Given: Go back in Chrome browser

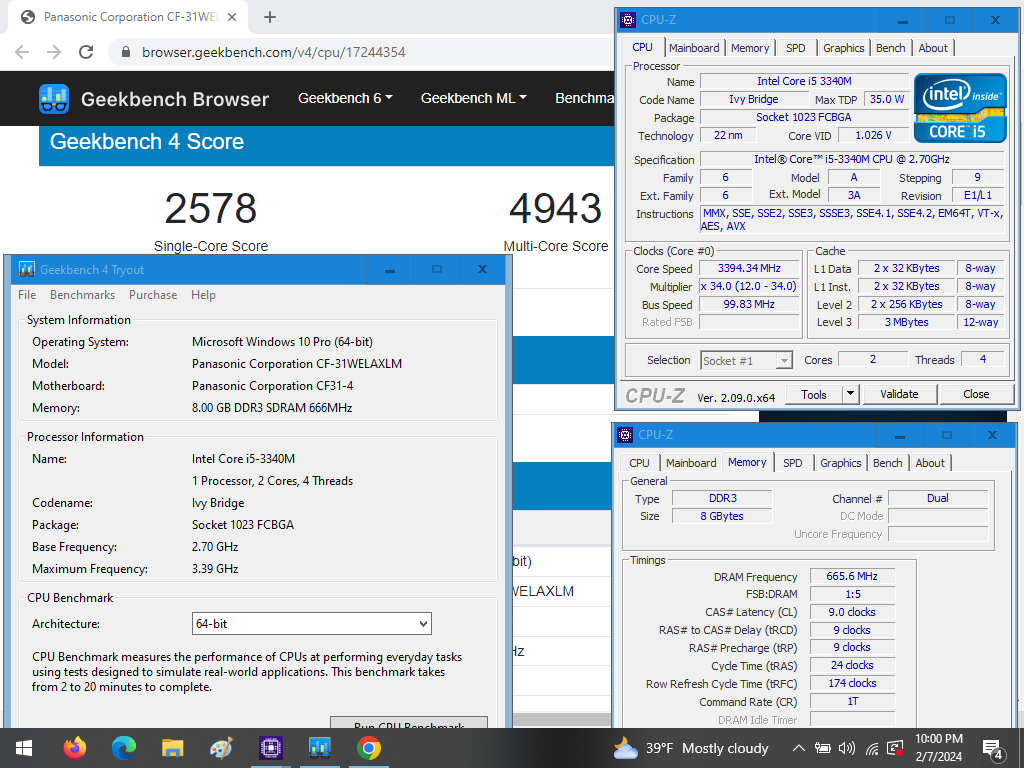Looking at the screenshot, I should pyautogui.click(x=22, y=52).
